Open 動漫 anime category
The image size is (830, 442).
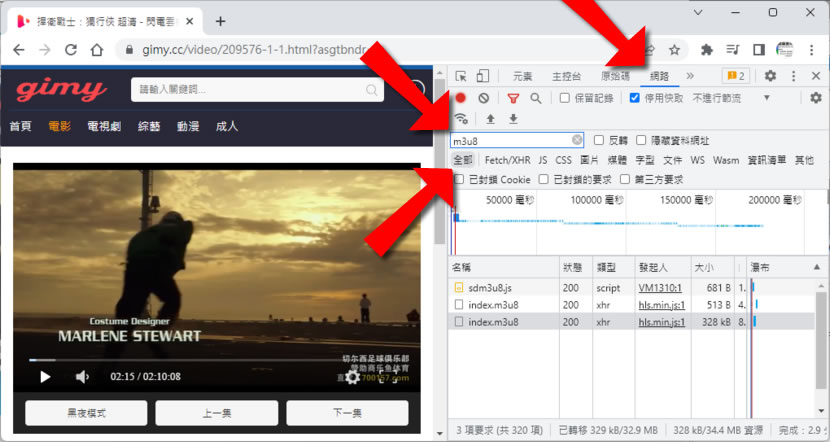pyautogui.click(x=188, y=126)
